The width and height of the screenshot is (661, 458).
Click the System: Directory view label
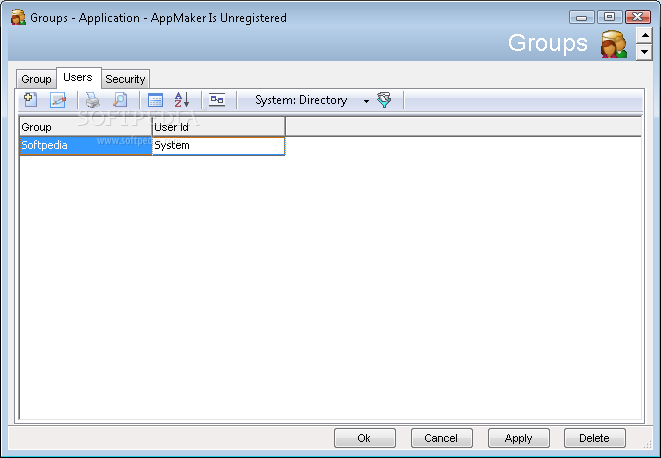301,100
